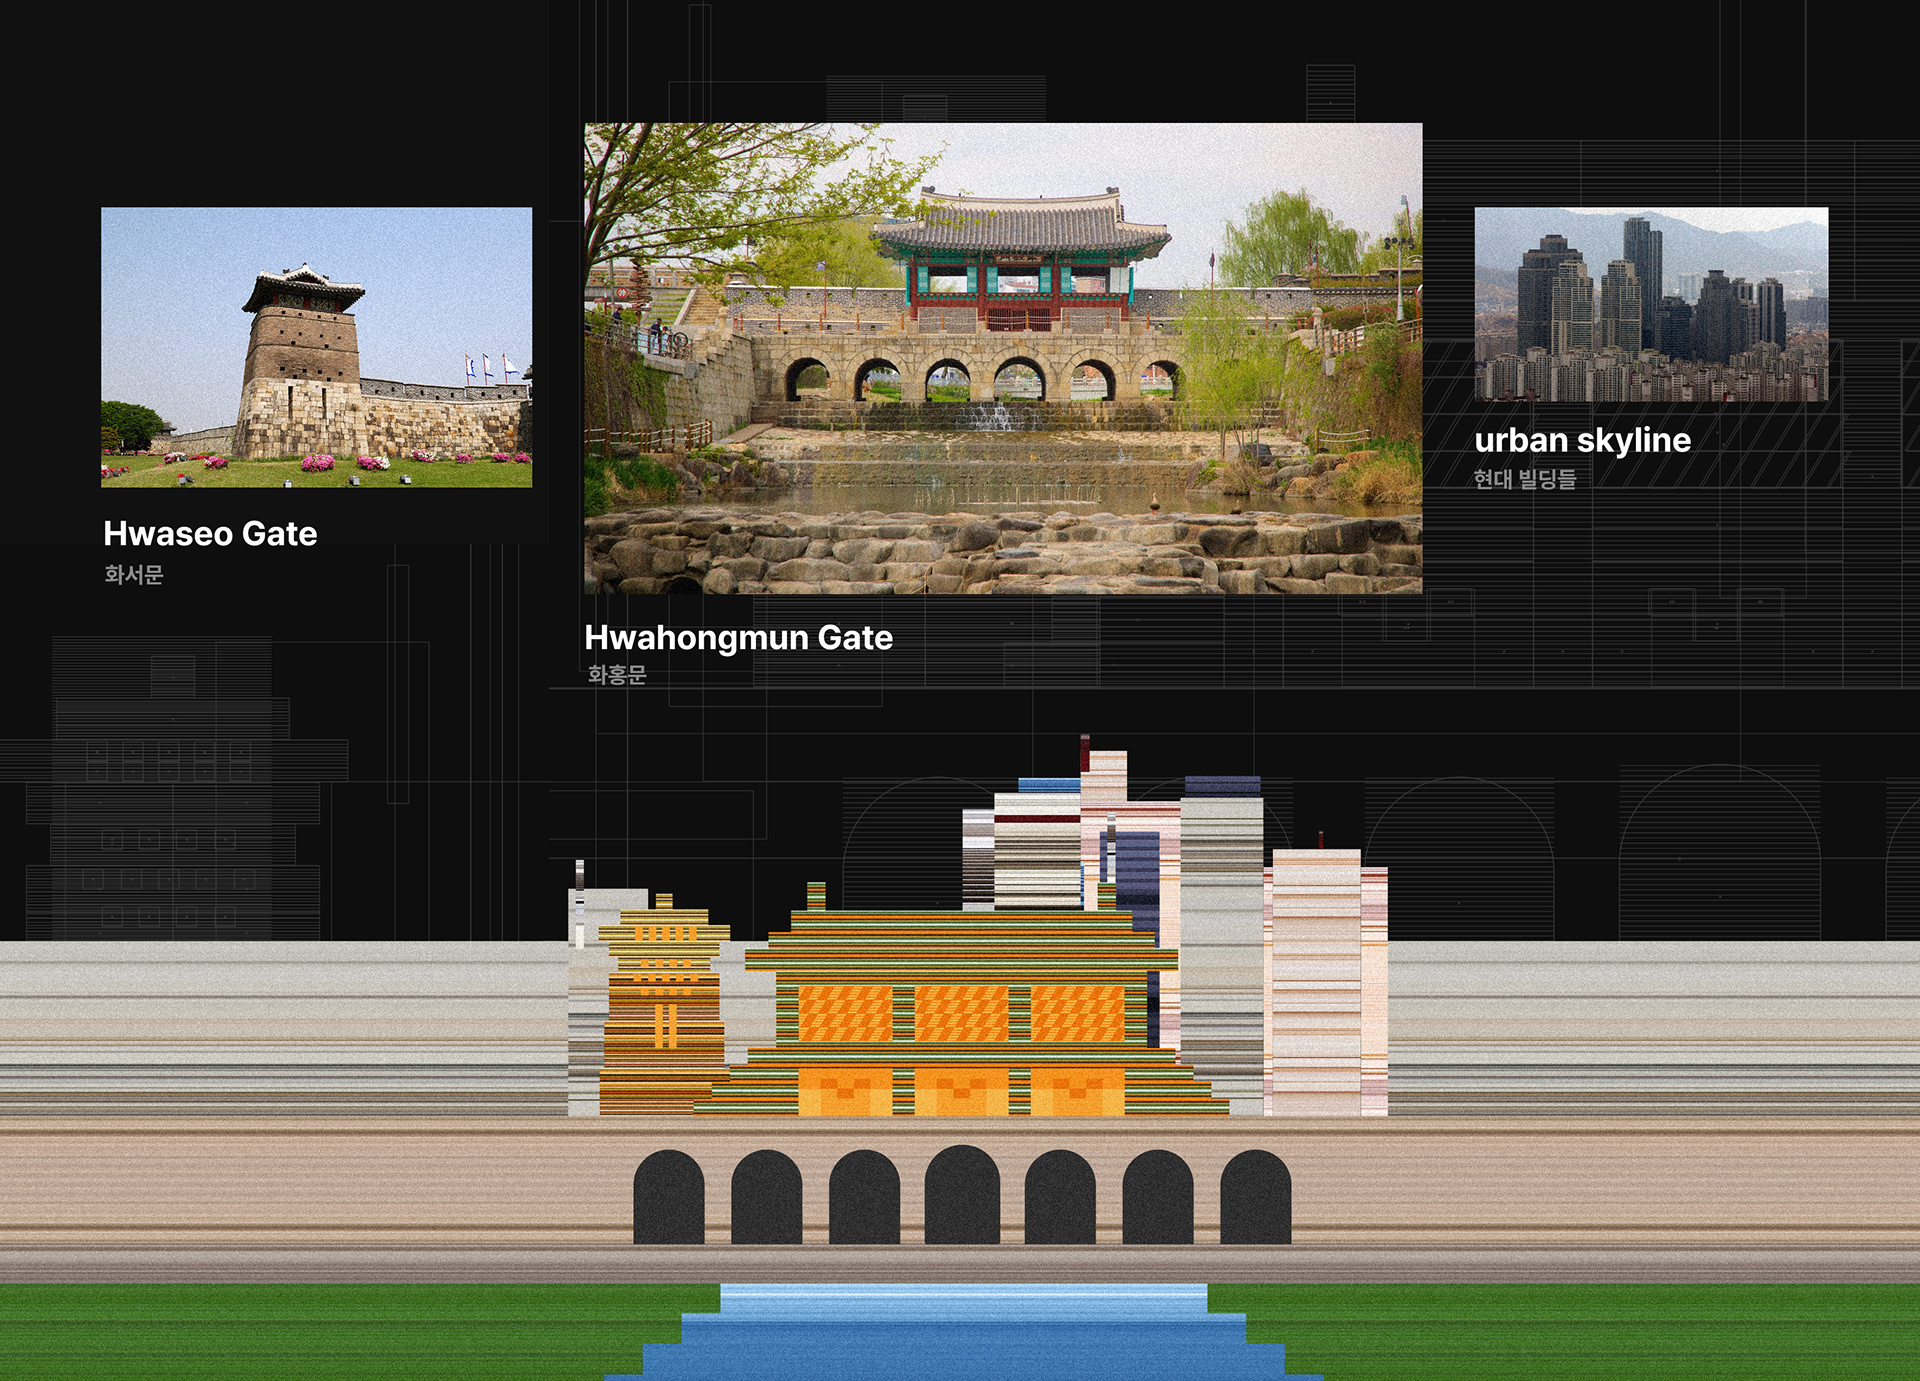Screen dimensions: 1920x1381
Task: Click the 'Hwahongmun Gate' title text
Action: click(738, 638)
